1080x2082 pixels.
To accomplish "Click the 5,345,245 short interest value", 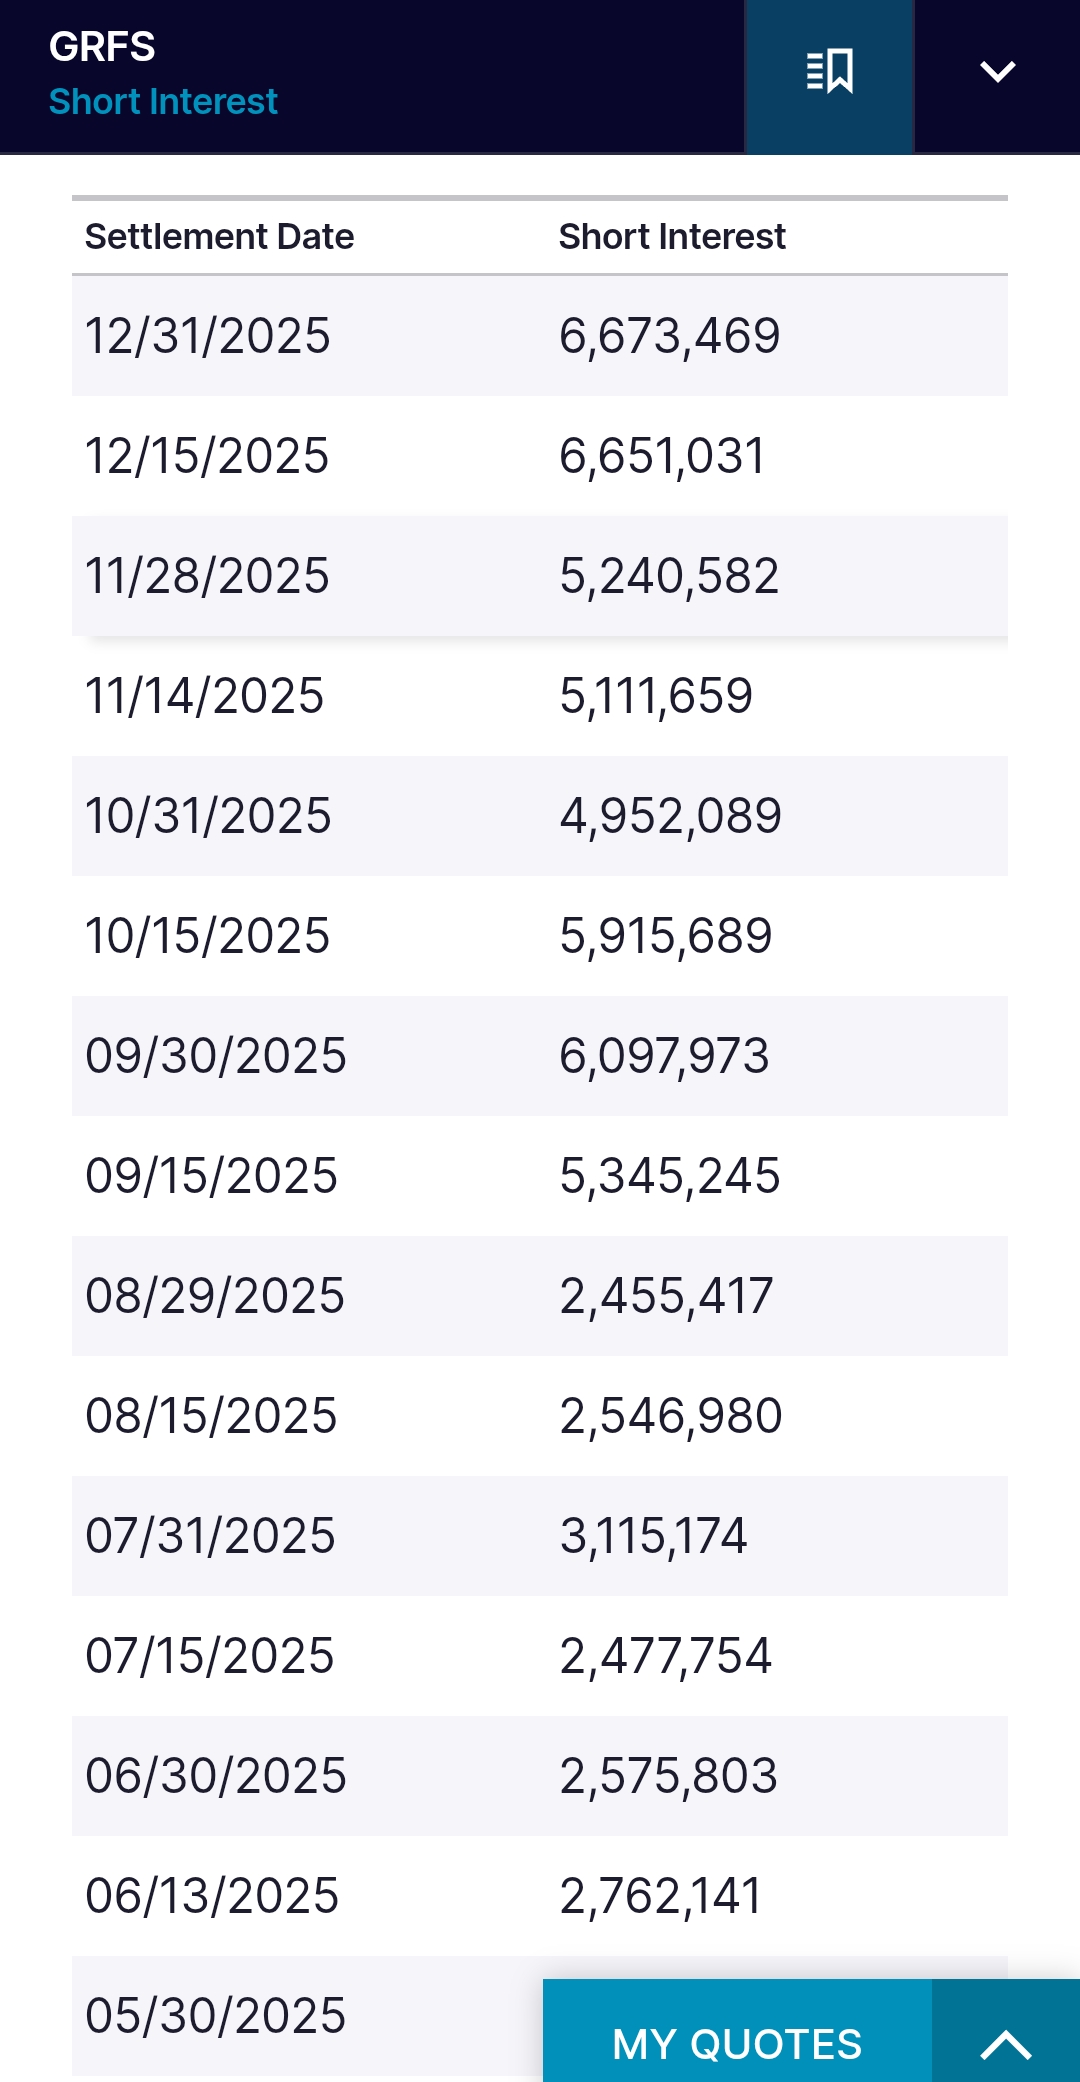I will 669,1176.
